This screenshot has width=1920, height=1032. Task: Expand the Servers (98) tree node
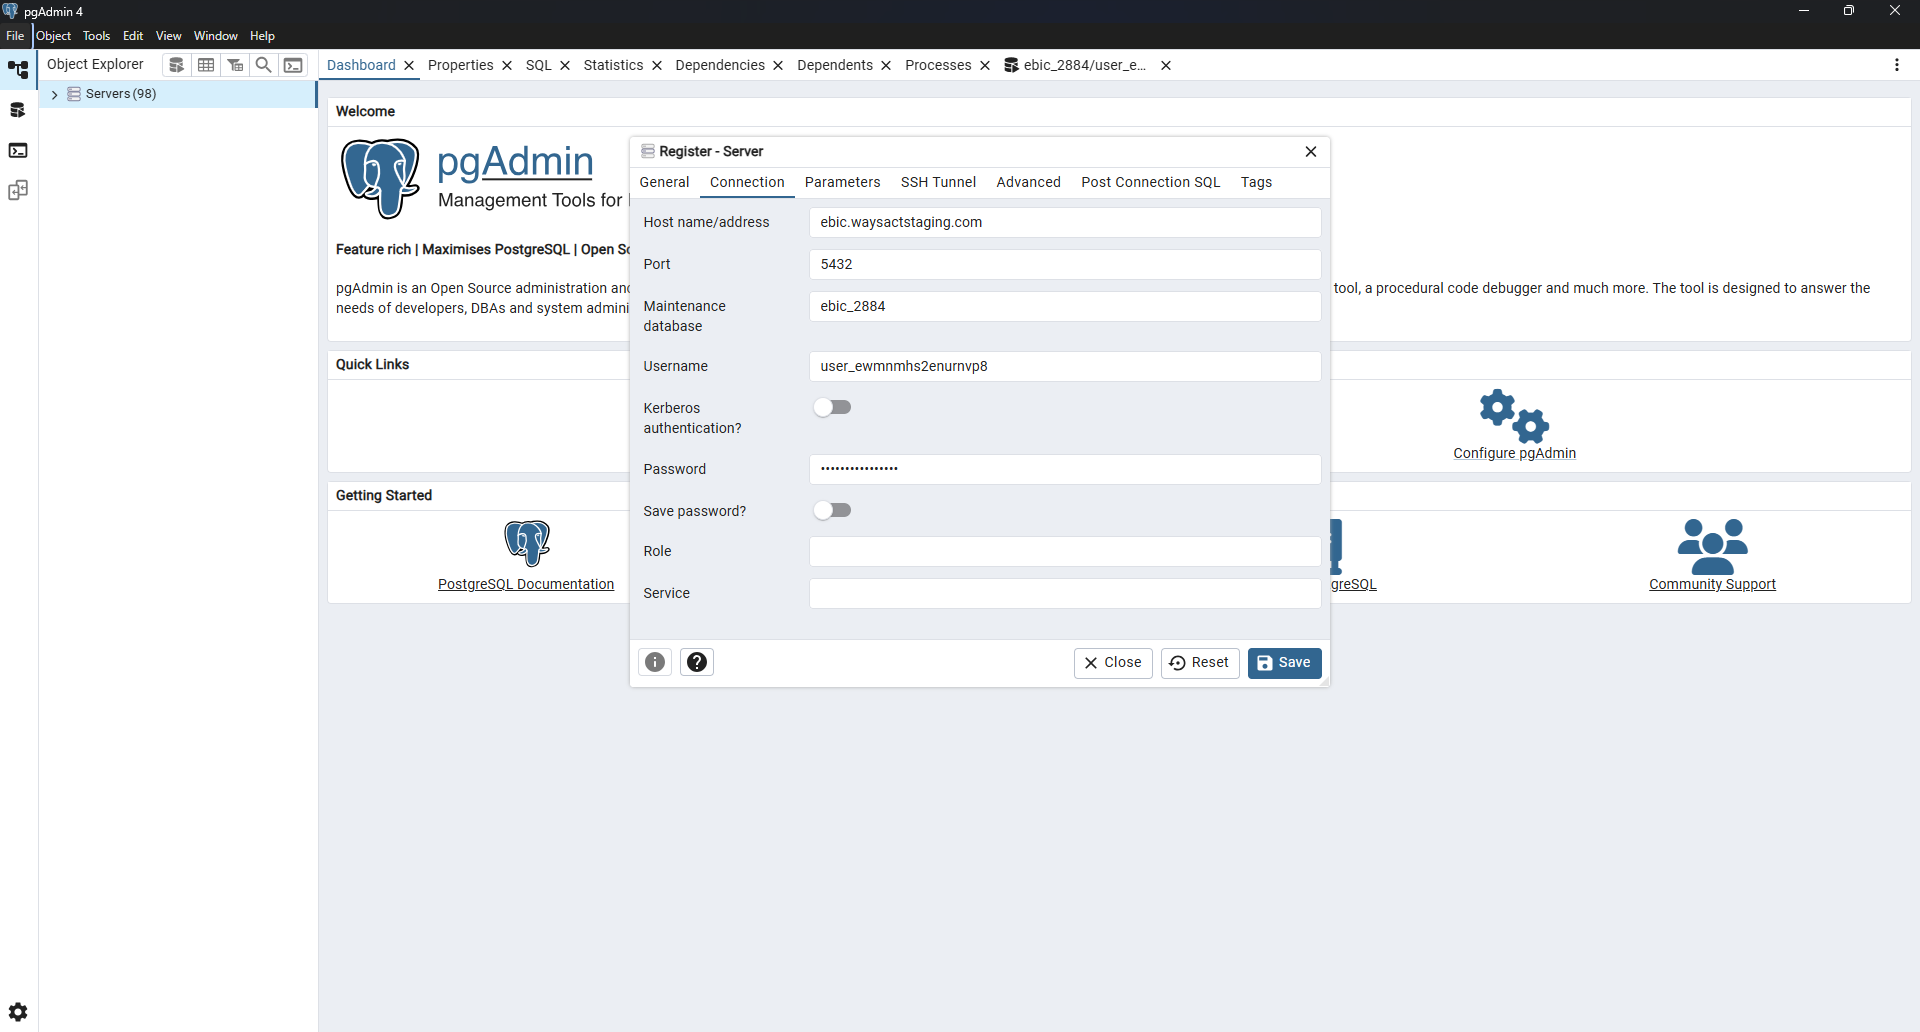click(54, 94)
